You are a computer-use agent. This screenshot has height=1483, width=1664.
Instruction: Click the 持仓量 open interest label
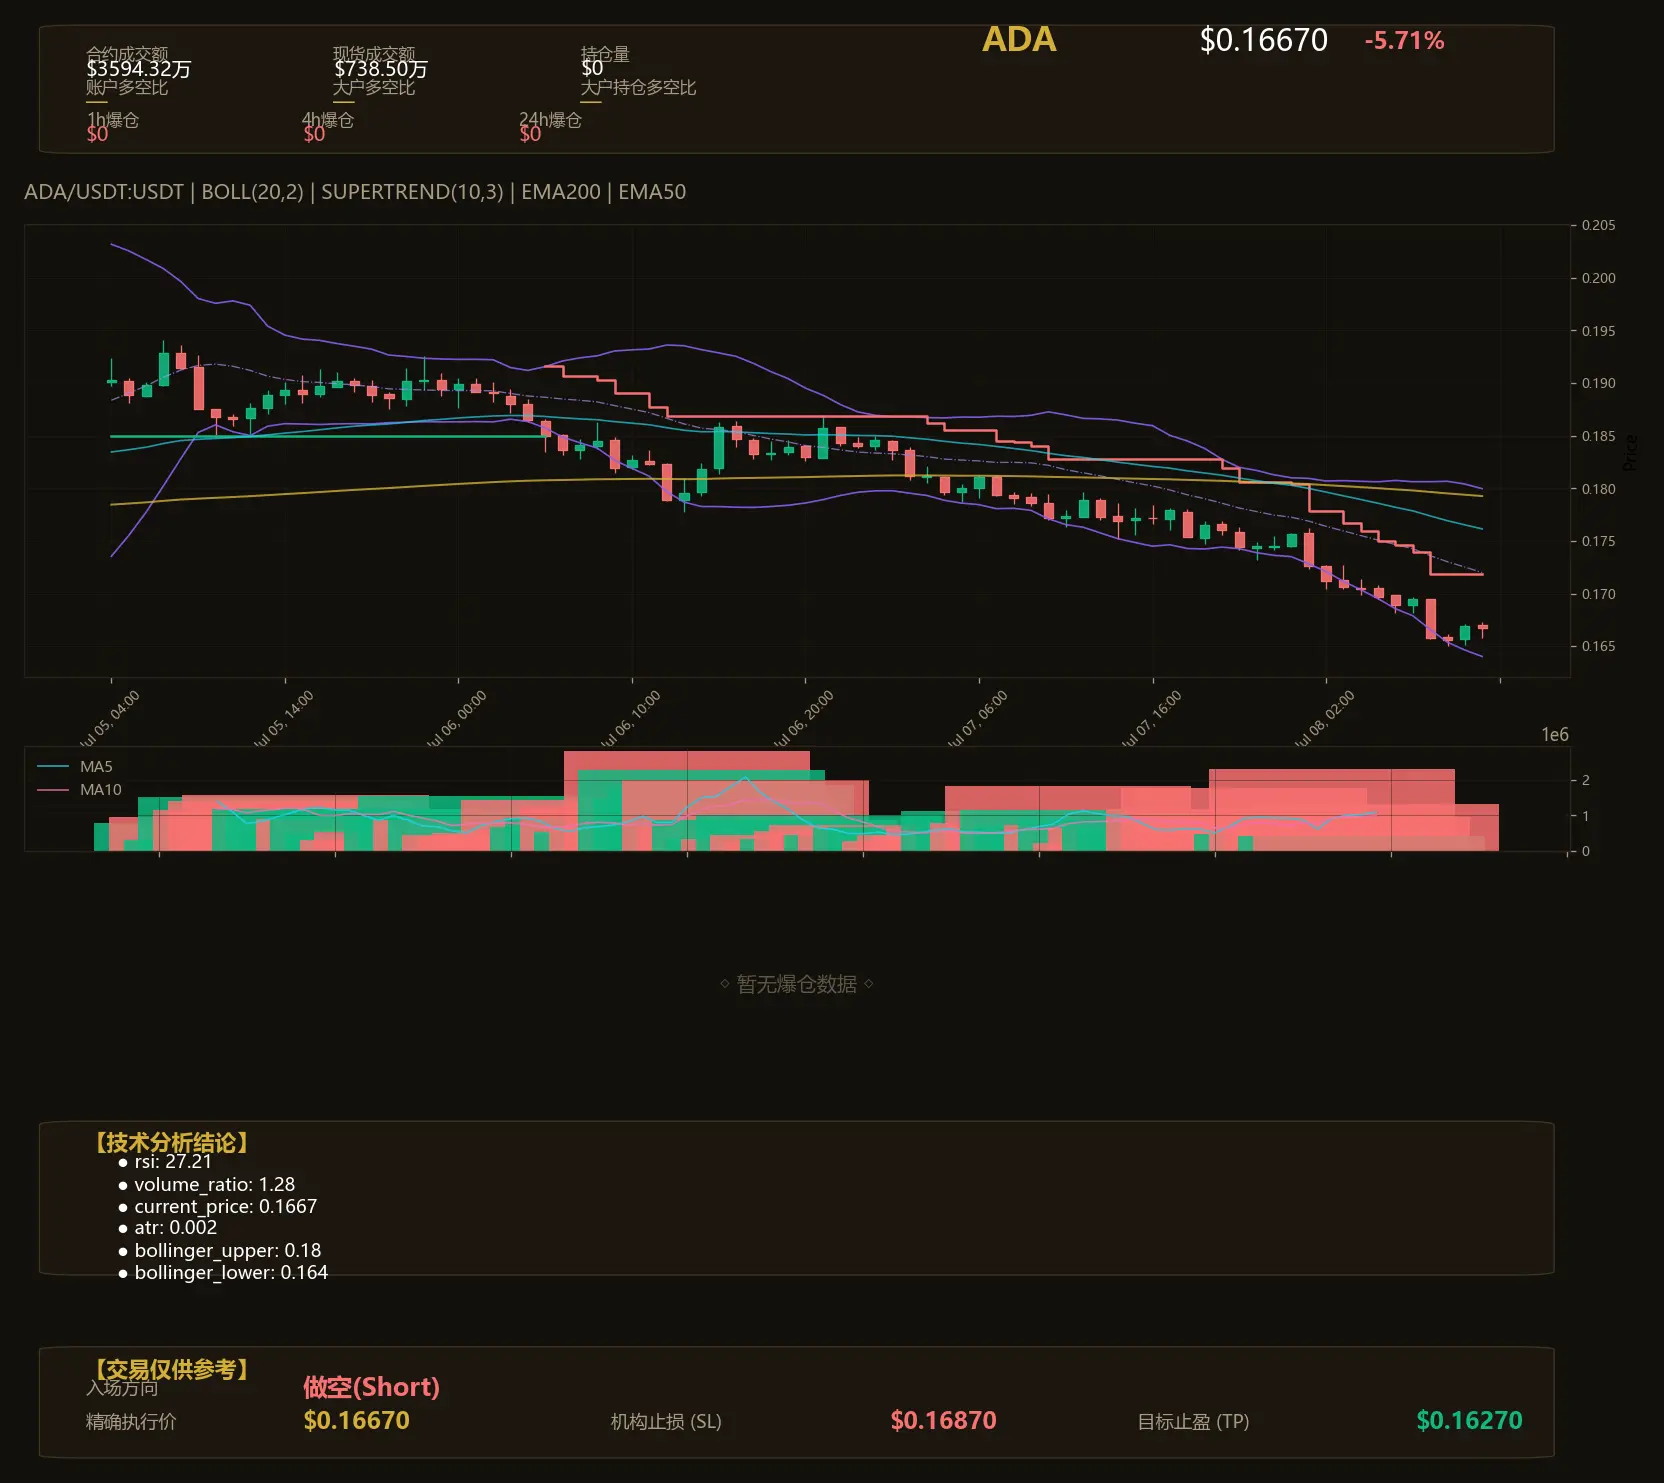(x=605, y=54)
